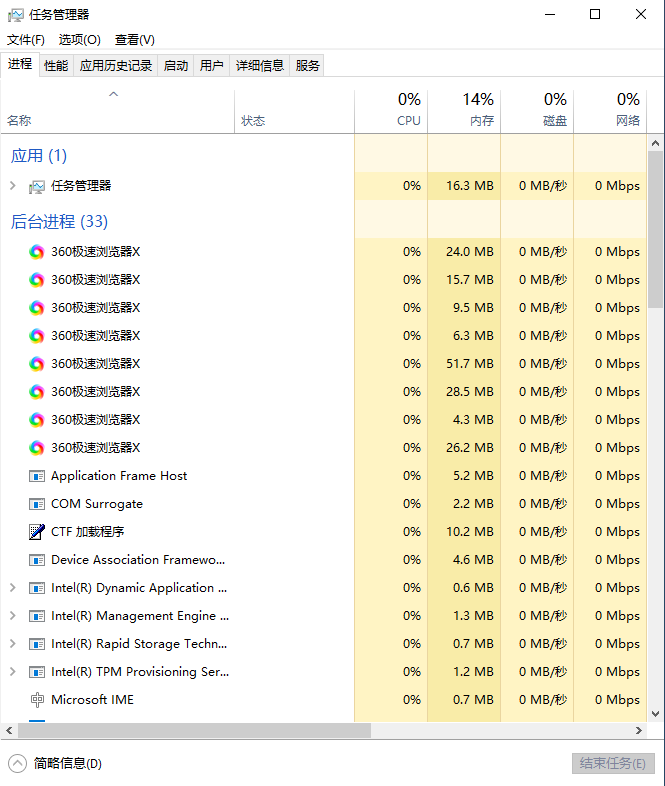The width and height of the screenshot is (665, 786).
Task: Click the first 360极速浏览器X browser icon
Action: point(37,252)
